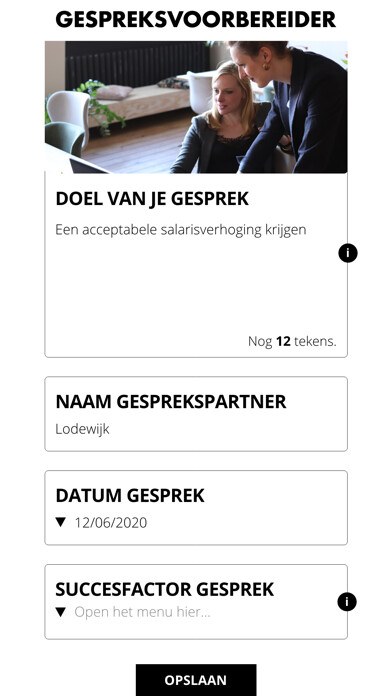
Task: Click inside the Succesfactor gesprek card
Action: click(x=196, y=602)
